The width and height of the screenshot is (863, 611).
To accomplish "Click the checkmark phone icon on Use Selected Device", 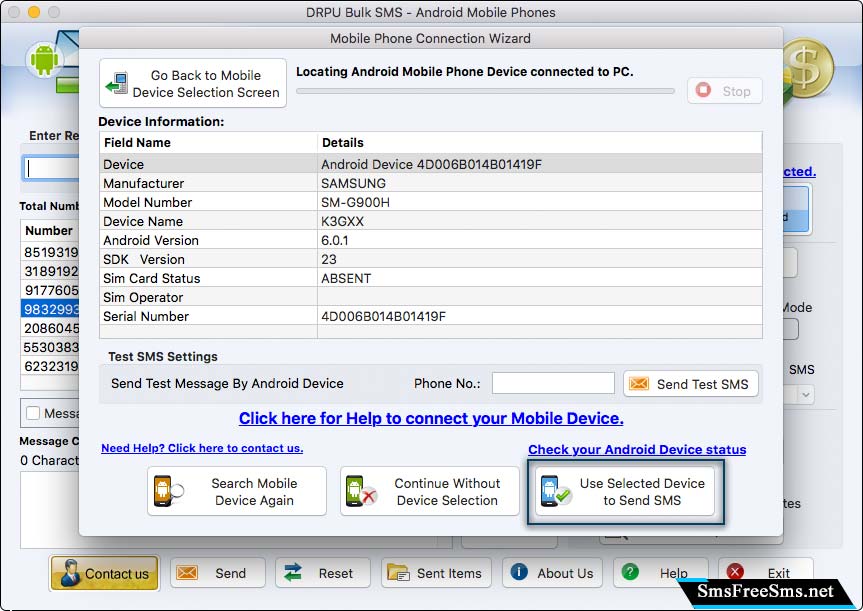I will 555,491.
